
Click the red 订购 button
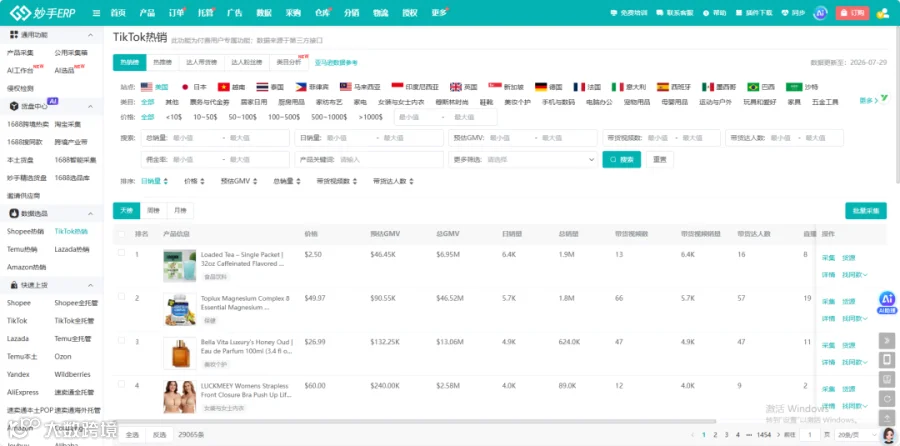click(852, 13)
